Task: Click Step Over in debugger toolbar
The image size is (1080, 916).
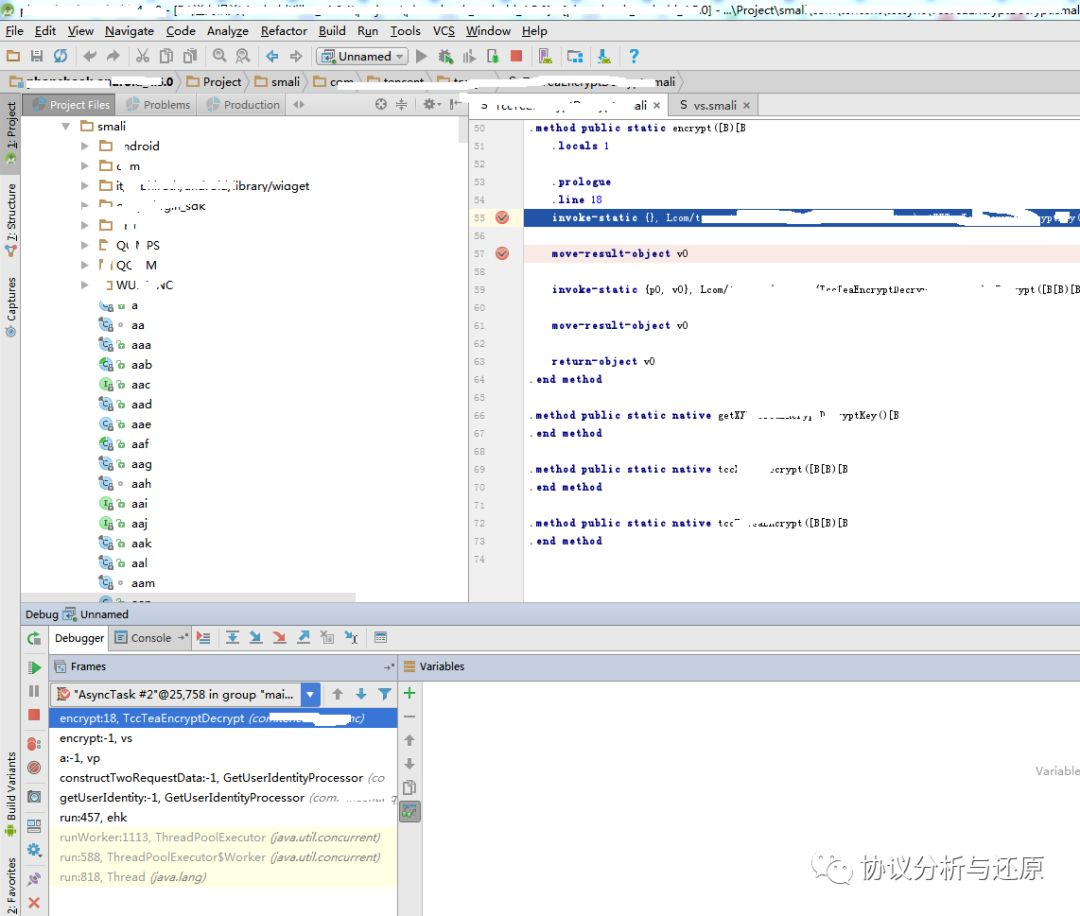Action: coord(232,637)
